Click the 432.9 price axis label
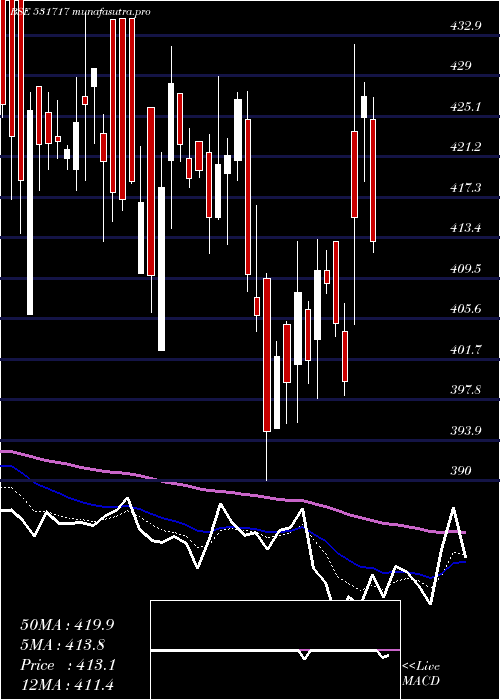Viewport: 500px width, 700px height. pos(466,26)
